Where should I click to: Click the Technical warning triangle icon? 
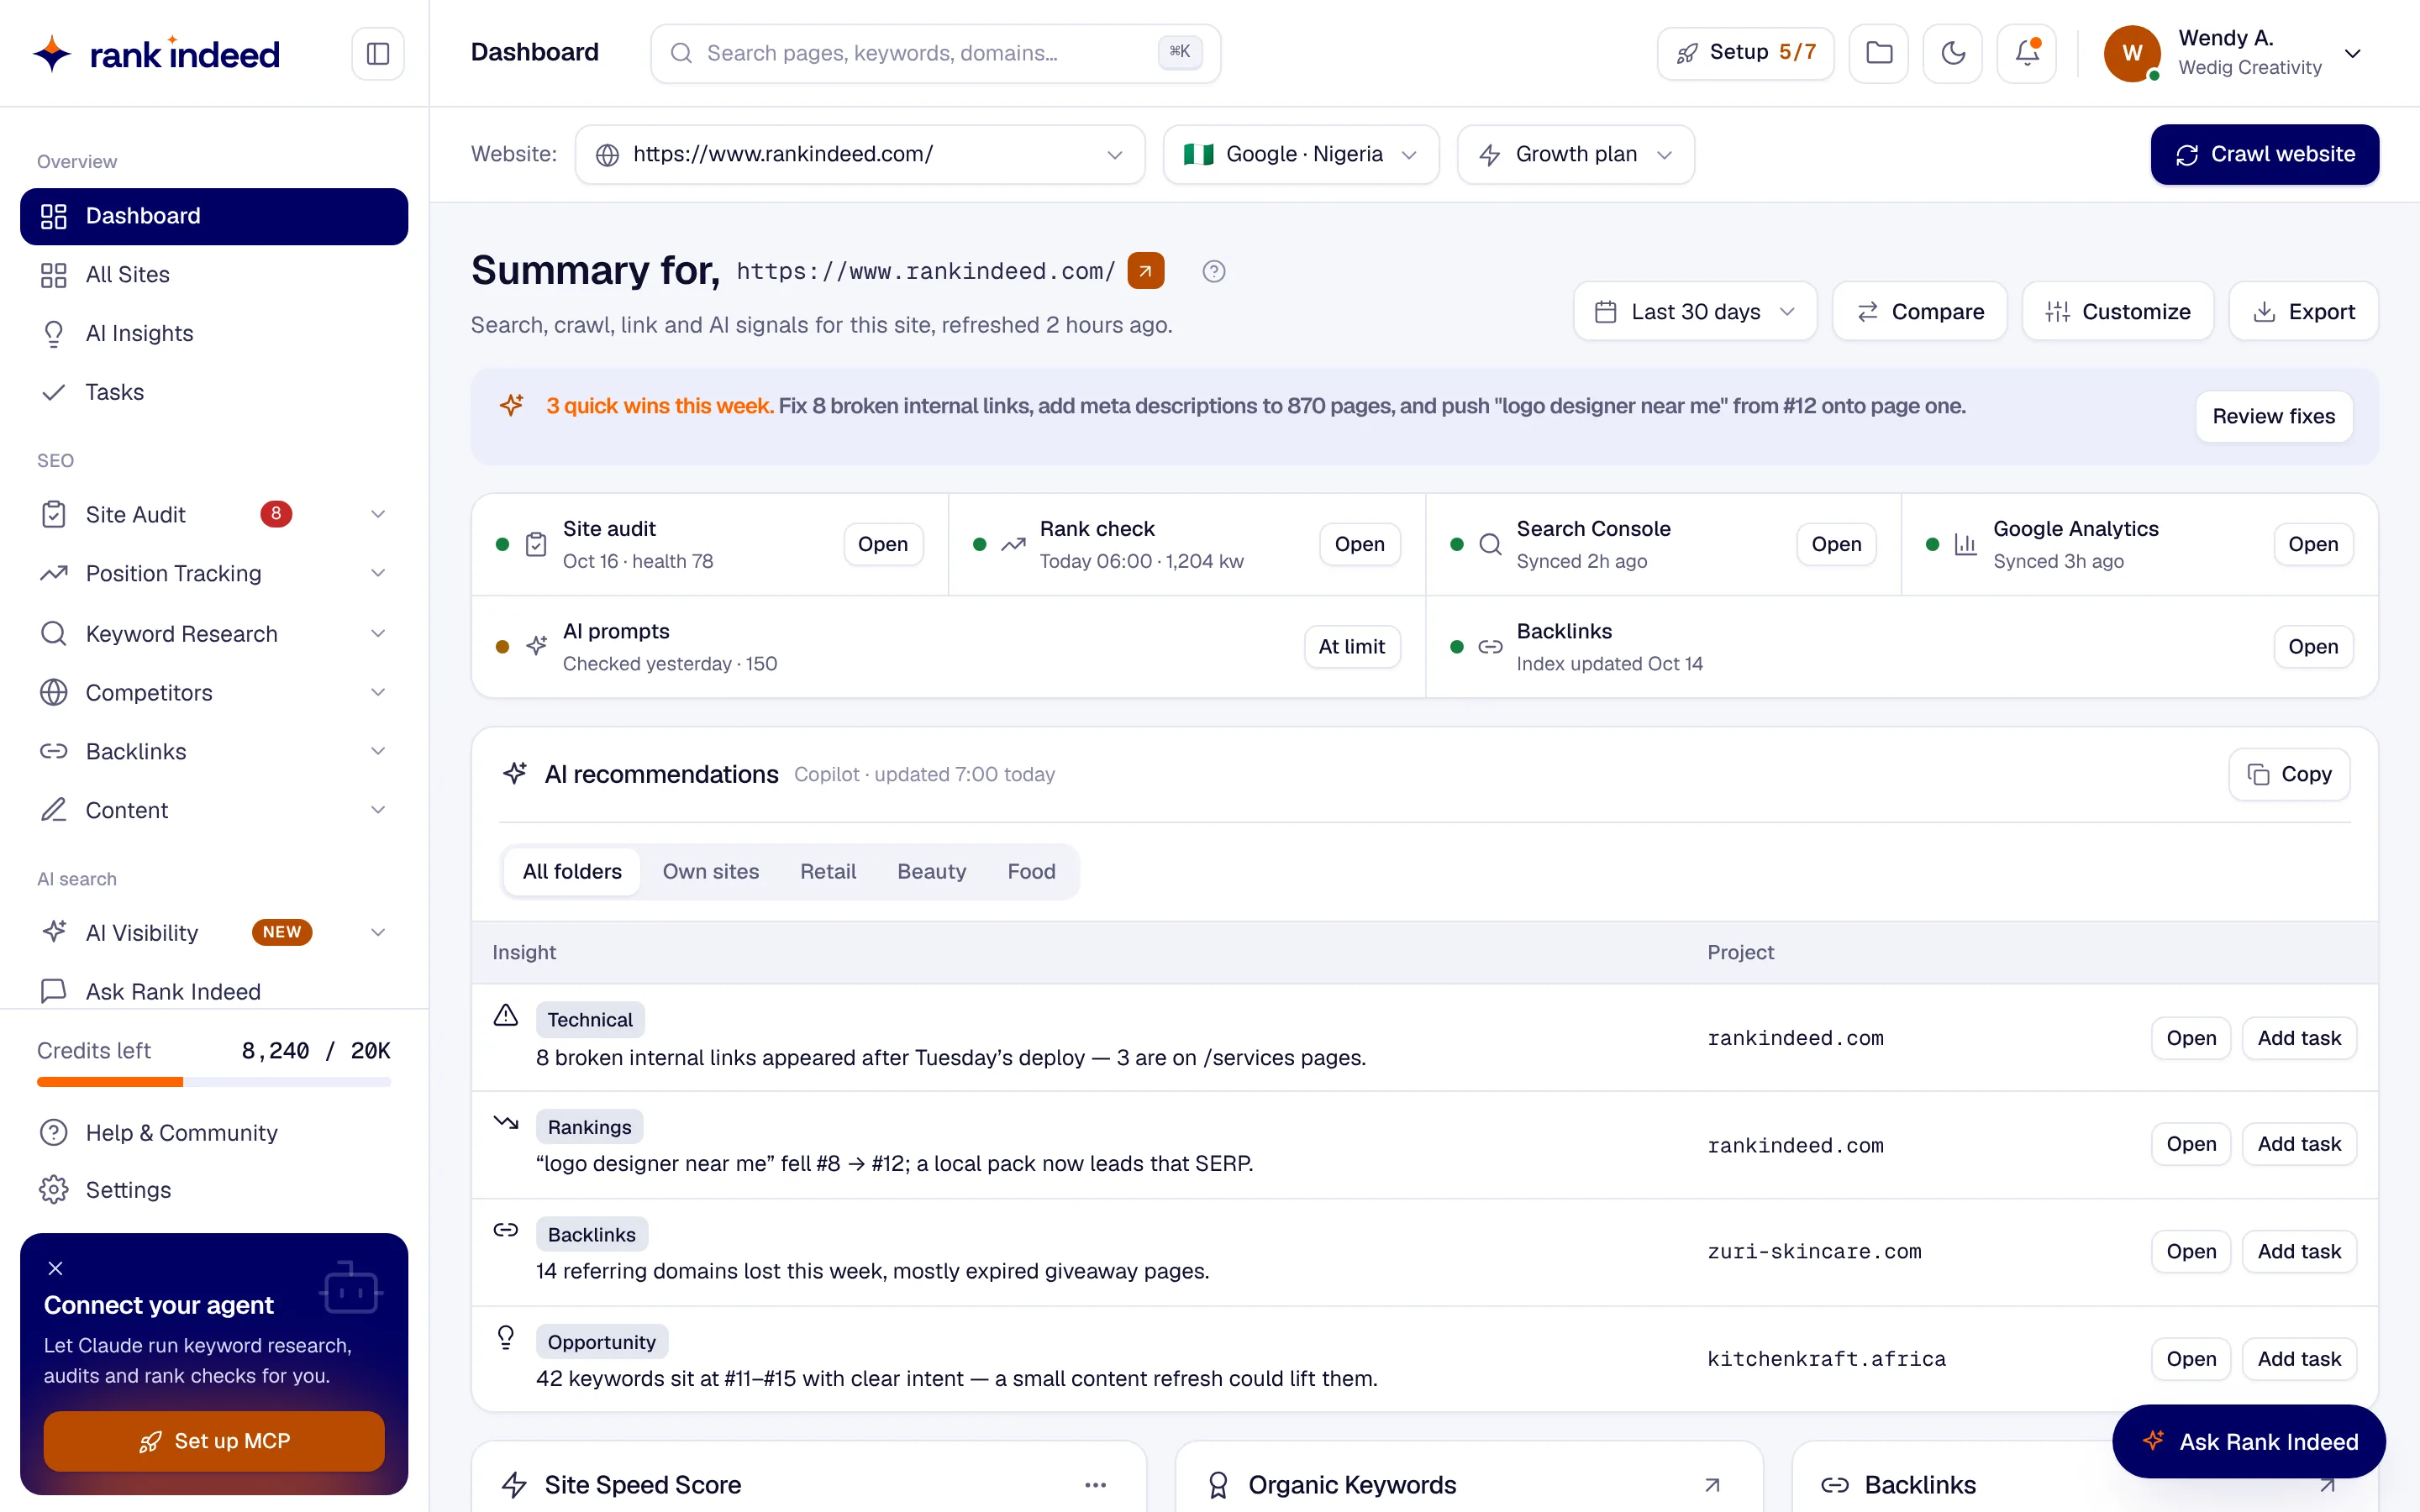click(x=506, y=1016)
